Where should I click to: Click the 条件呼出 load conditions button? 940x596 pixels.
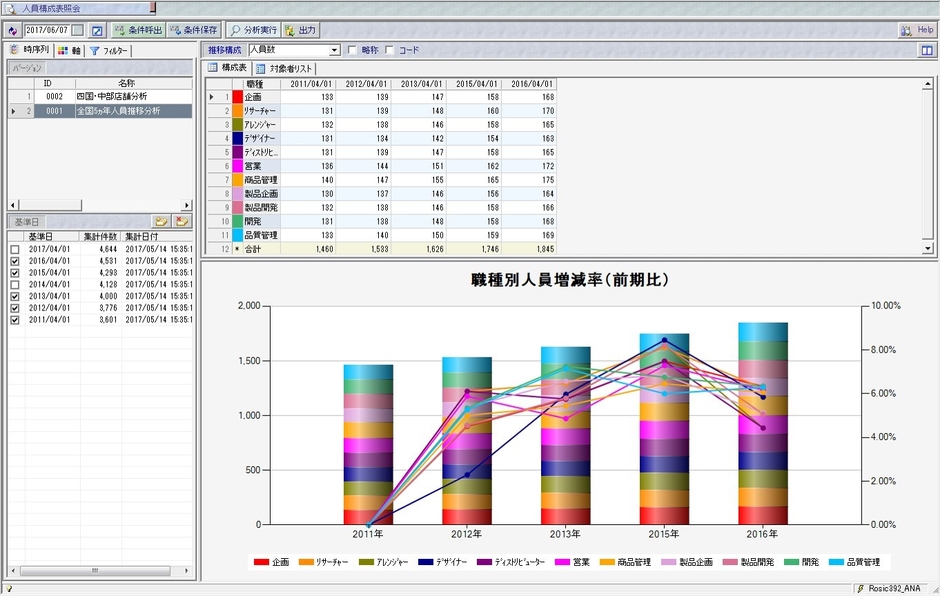click(x=137, y=30)
